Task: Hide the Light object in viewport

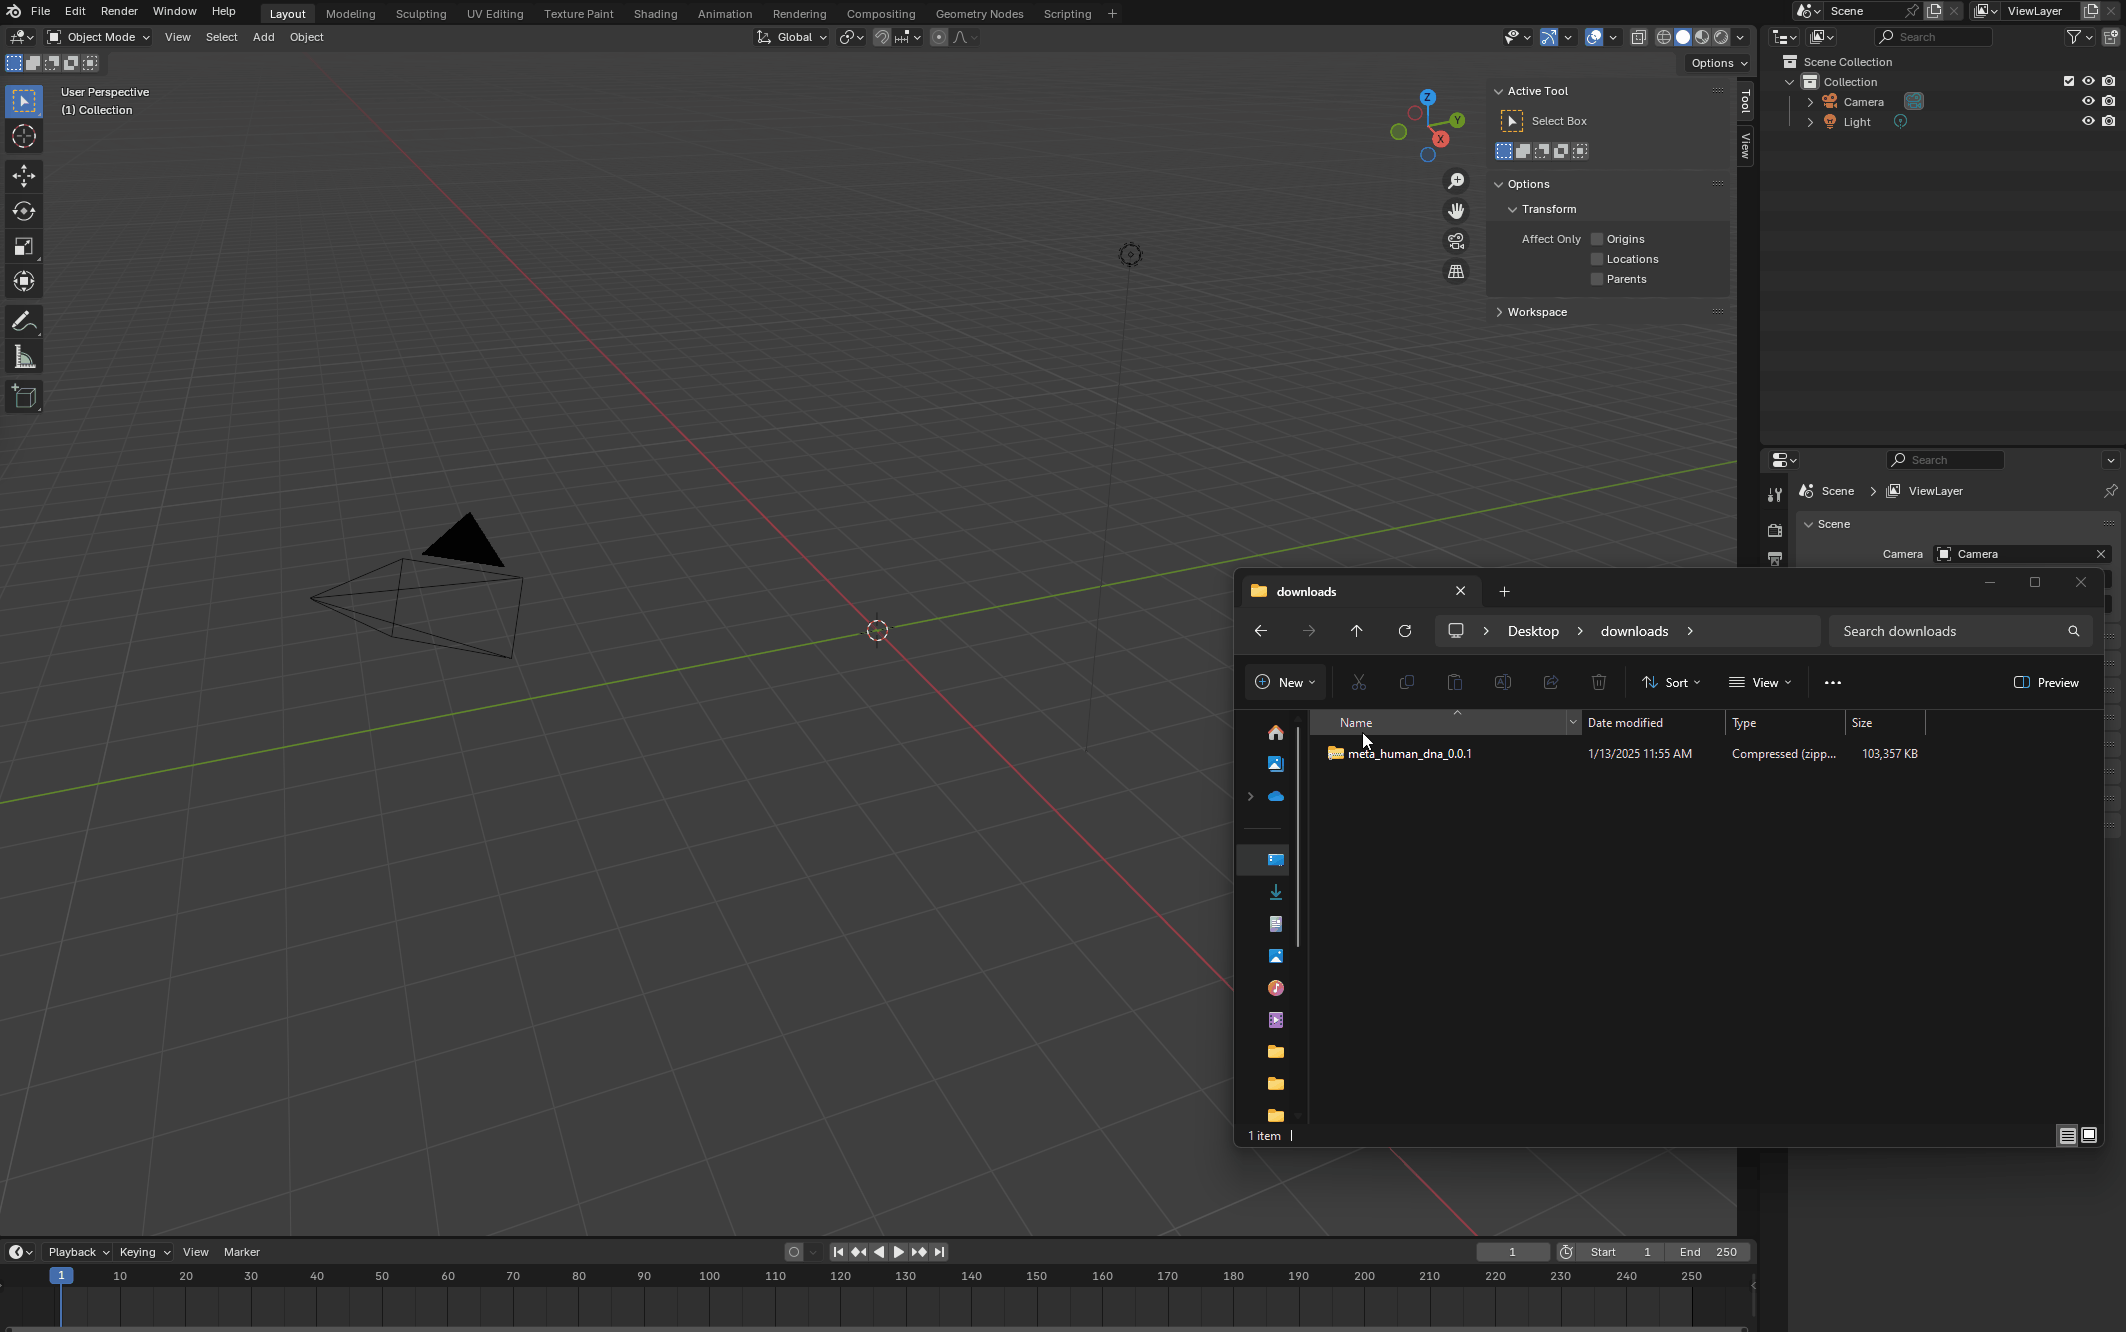Action: [x=2088, y=121]
